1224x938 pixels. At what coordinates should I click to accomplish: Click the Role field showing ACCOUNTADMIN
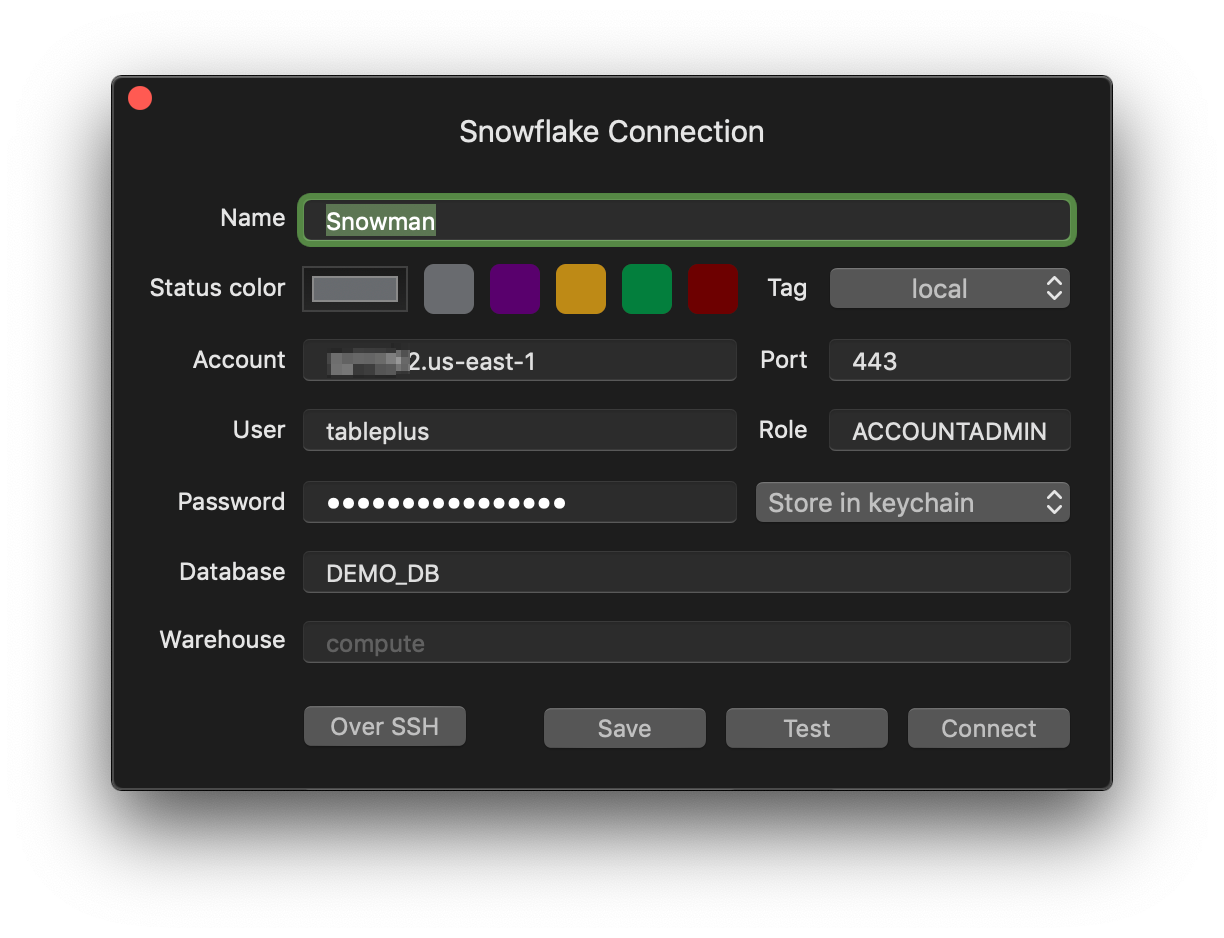[x=948, y=430]
